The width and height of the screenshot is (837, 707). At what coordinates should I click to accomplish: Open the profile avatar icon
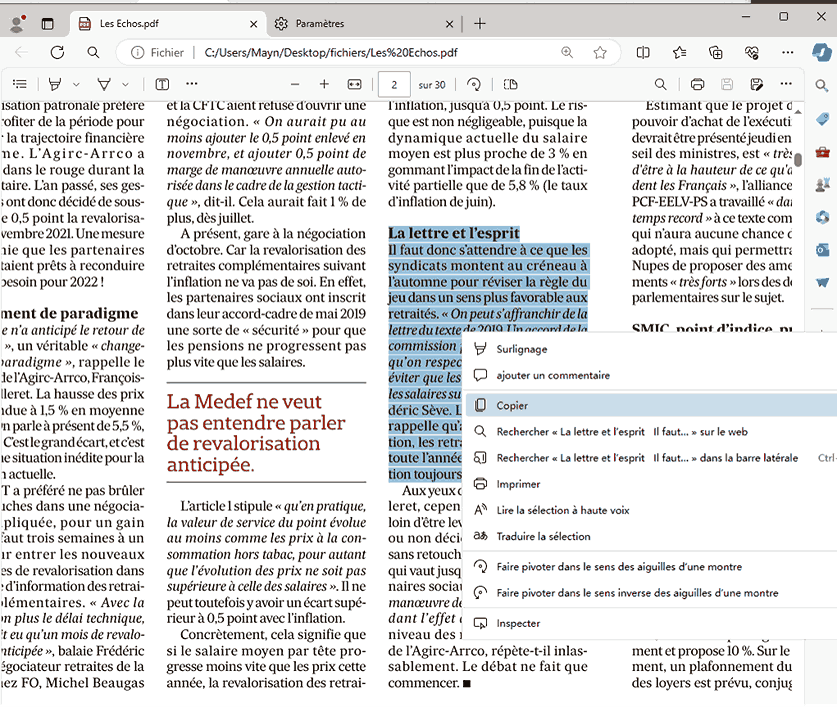click(x=18, y=23)
